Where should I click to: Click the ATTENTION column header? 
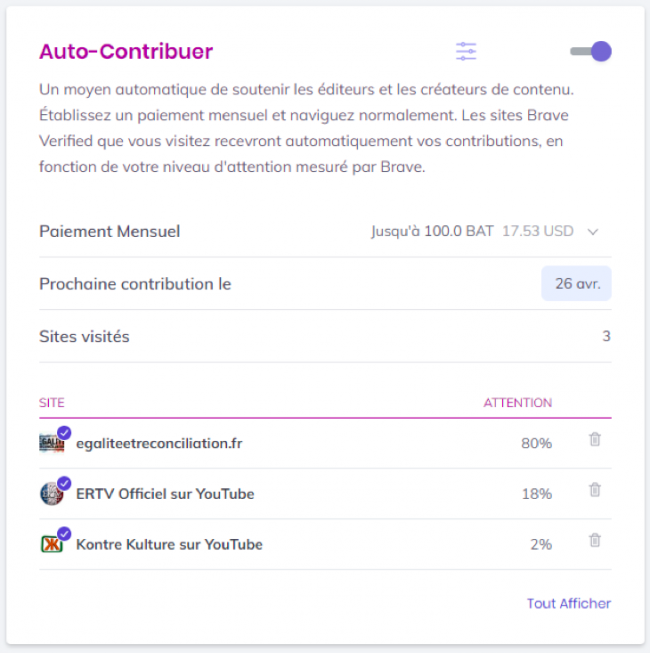point(517,403)
